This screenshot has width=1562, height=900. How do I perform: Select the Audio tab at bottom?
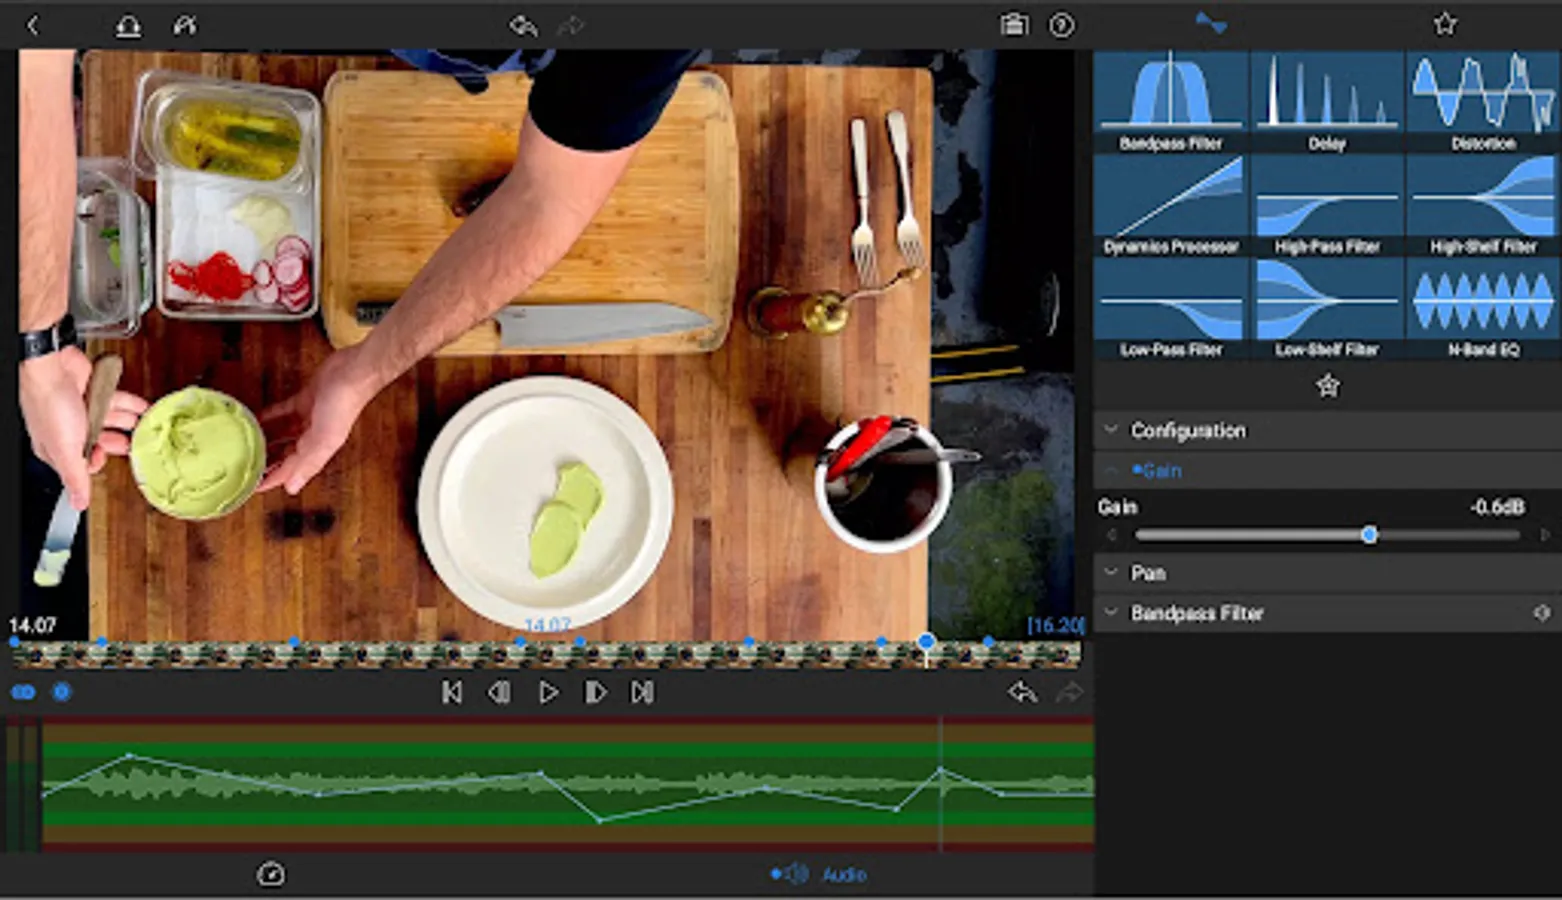tap(818, 874)
